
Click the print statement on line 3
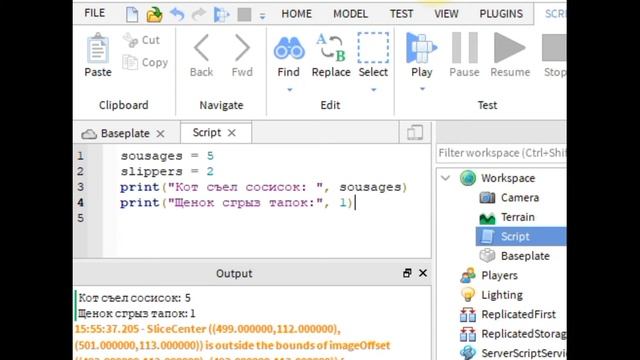coord(264,187)
